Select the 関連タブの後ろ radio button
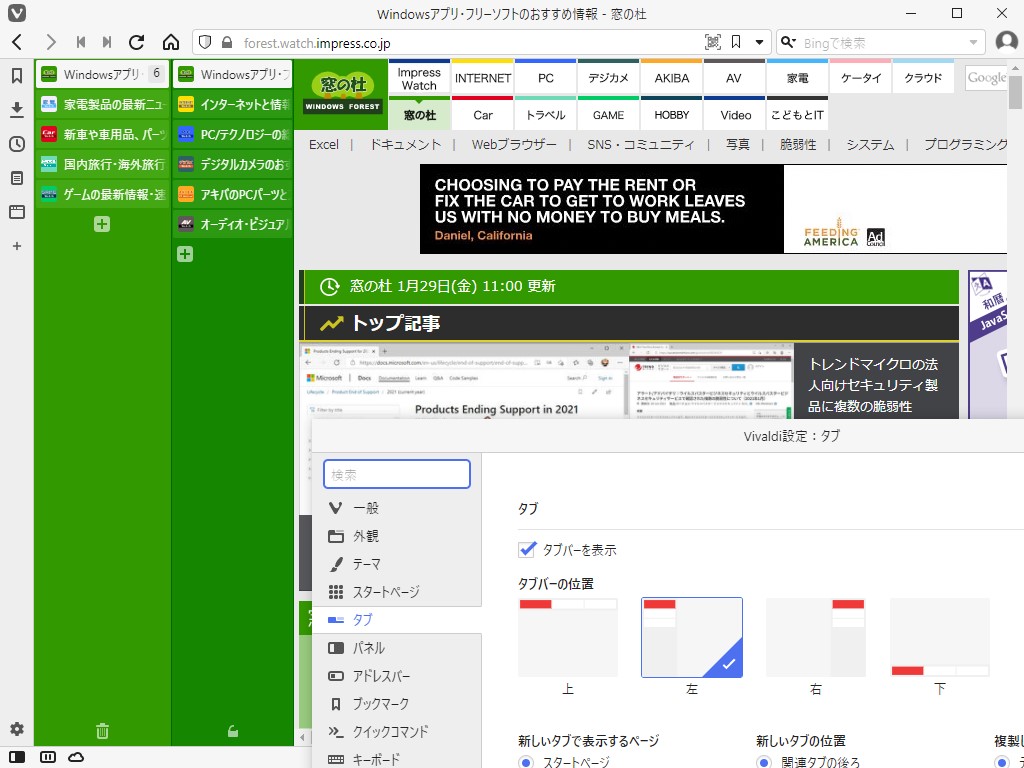 (x=764, y=761)
